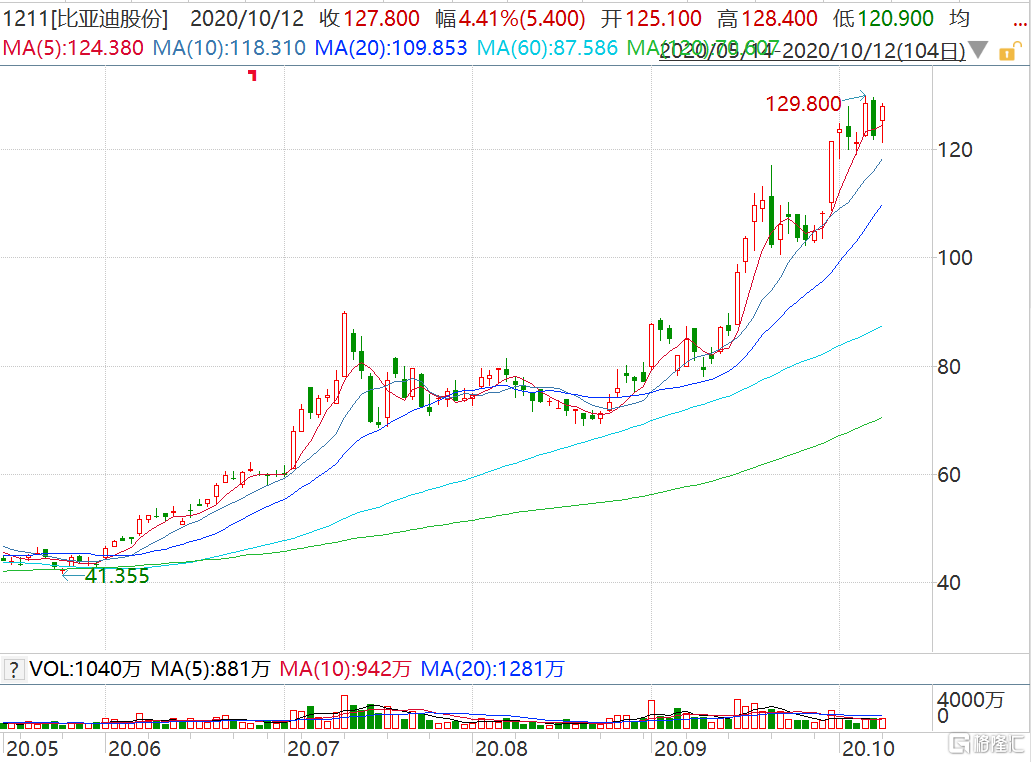
Task: Click the 80 price axis label
Action: point(949,367)
